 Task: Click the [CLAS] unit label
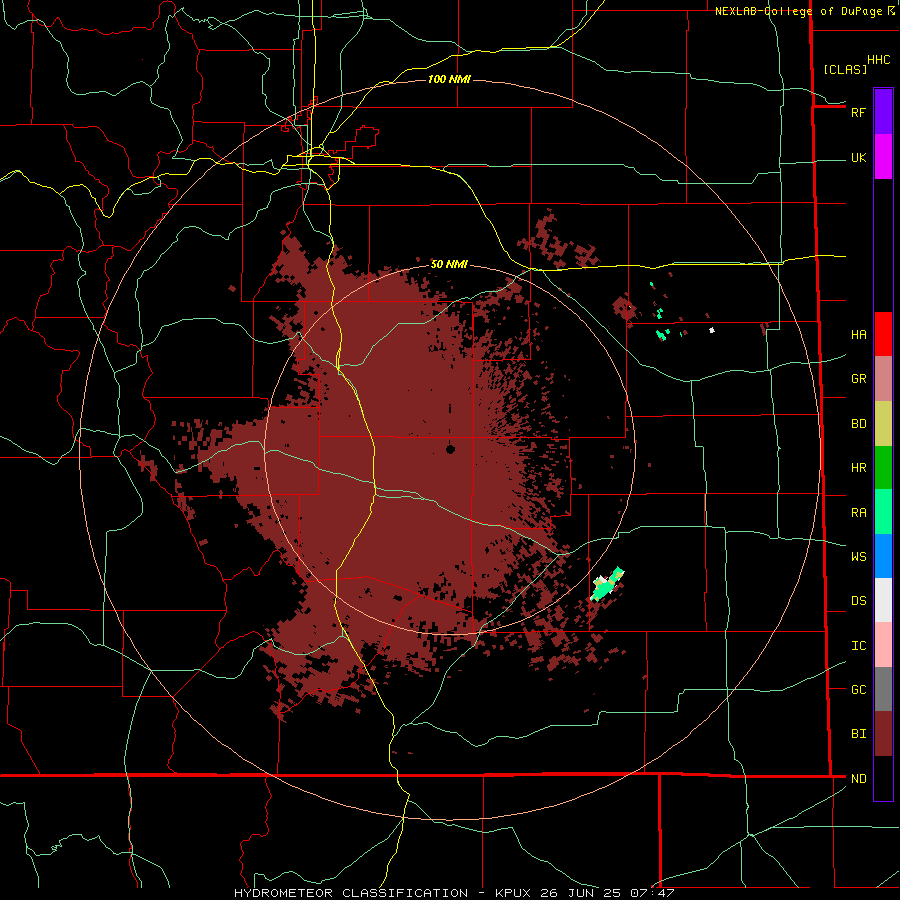click(x=845, y=69)
